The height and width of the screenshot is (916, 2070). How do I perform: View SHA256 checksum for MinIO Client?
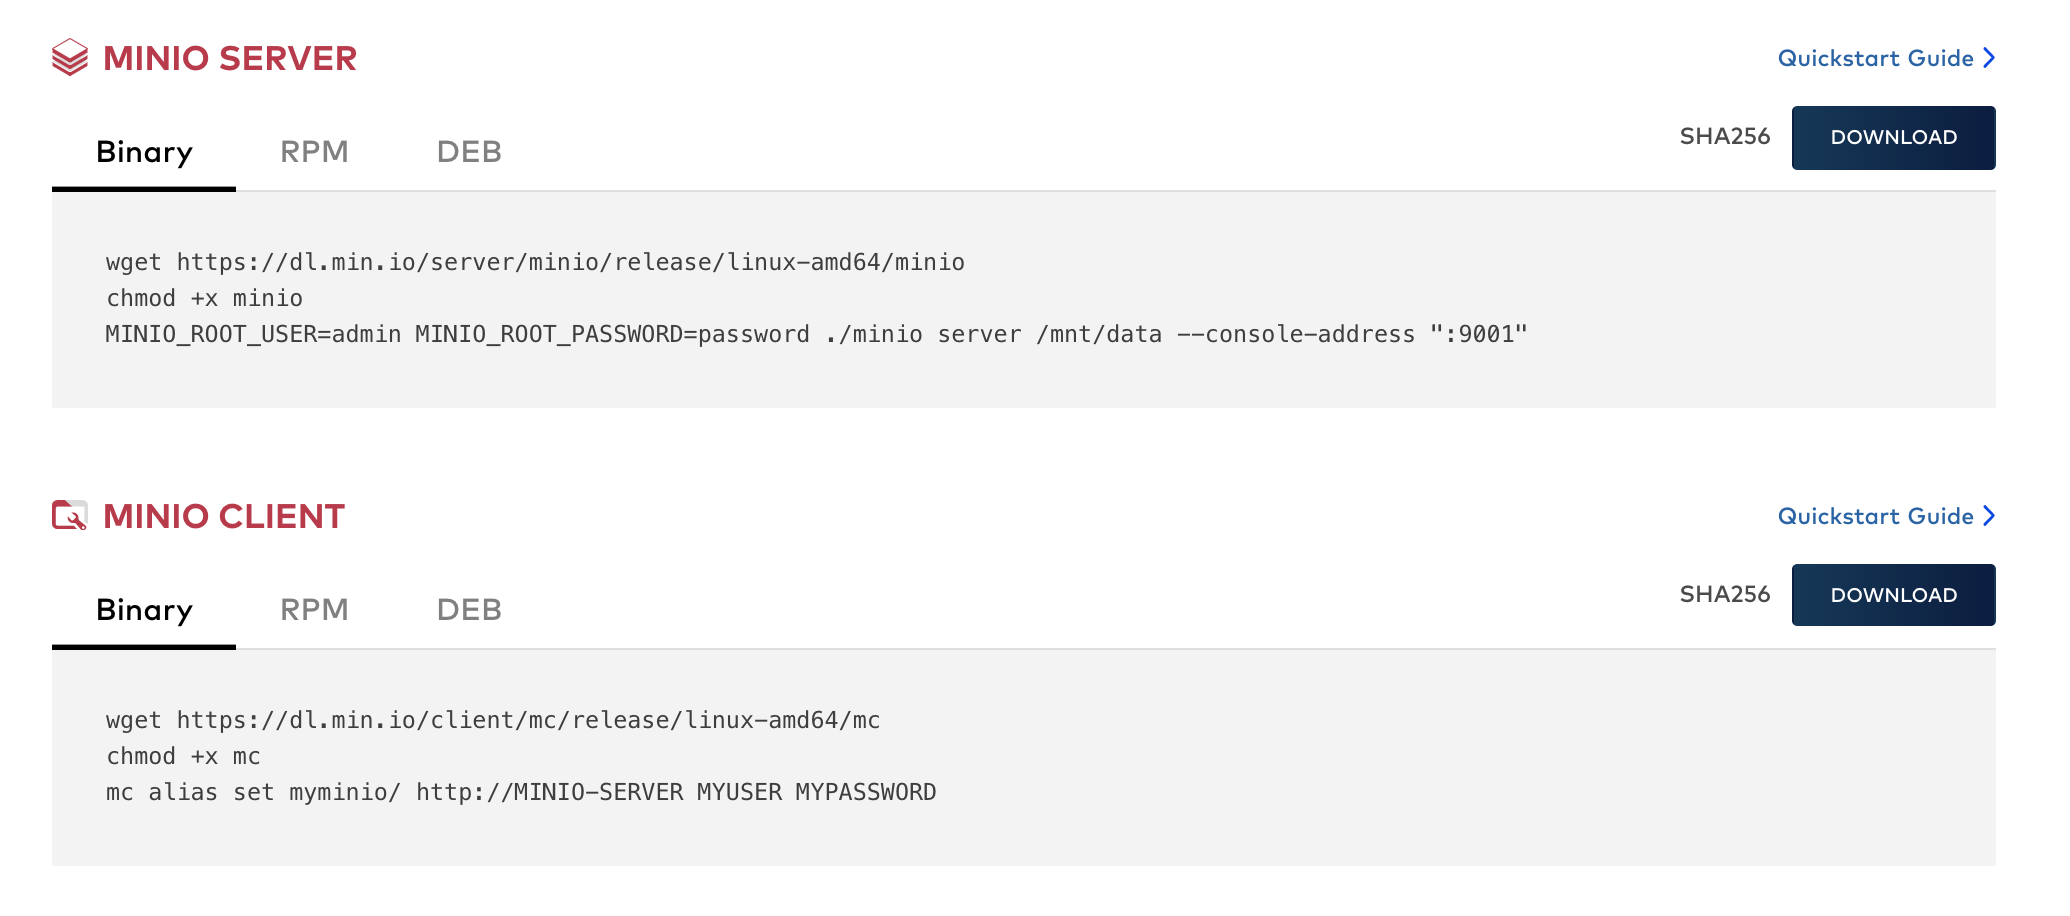1725,594
